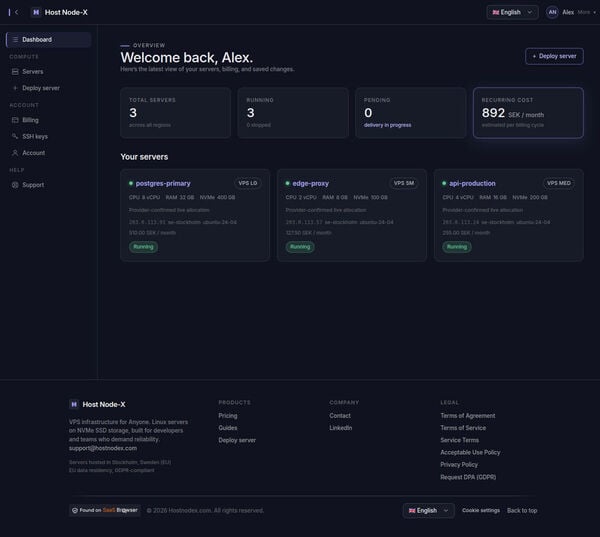Open Privacy Policy link
Image resolution: width=600 pixels, height=537 pixels.
tap(459, 465)
